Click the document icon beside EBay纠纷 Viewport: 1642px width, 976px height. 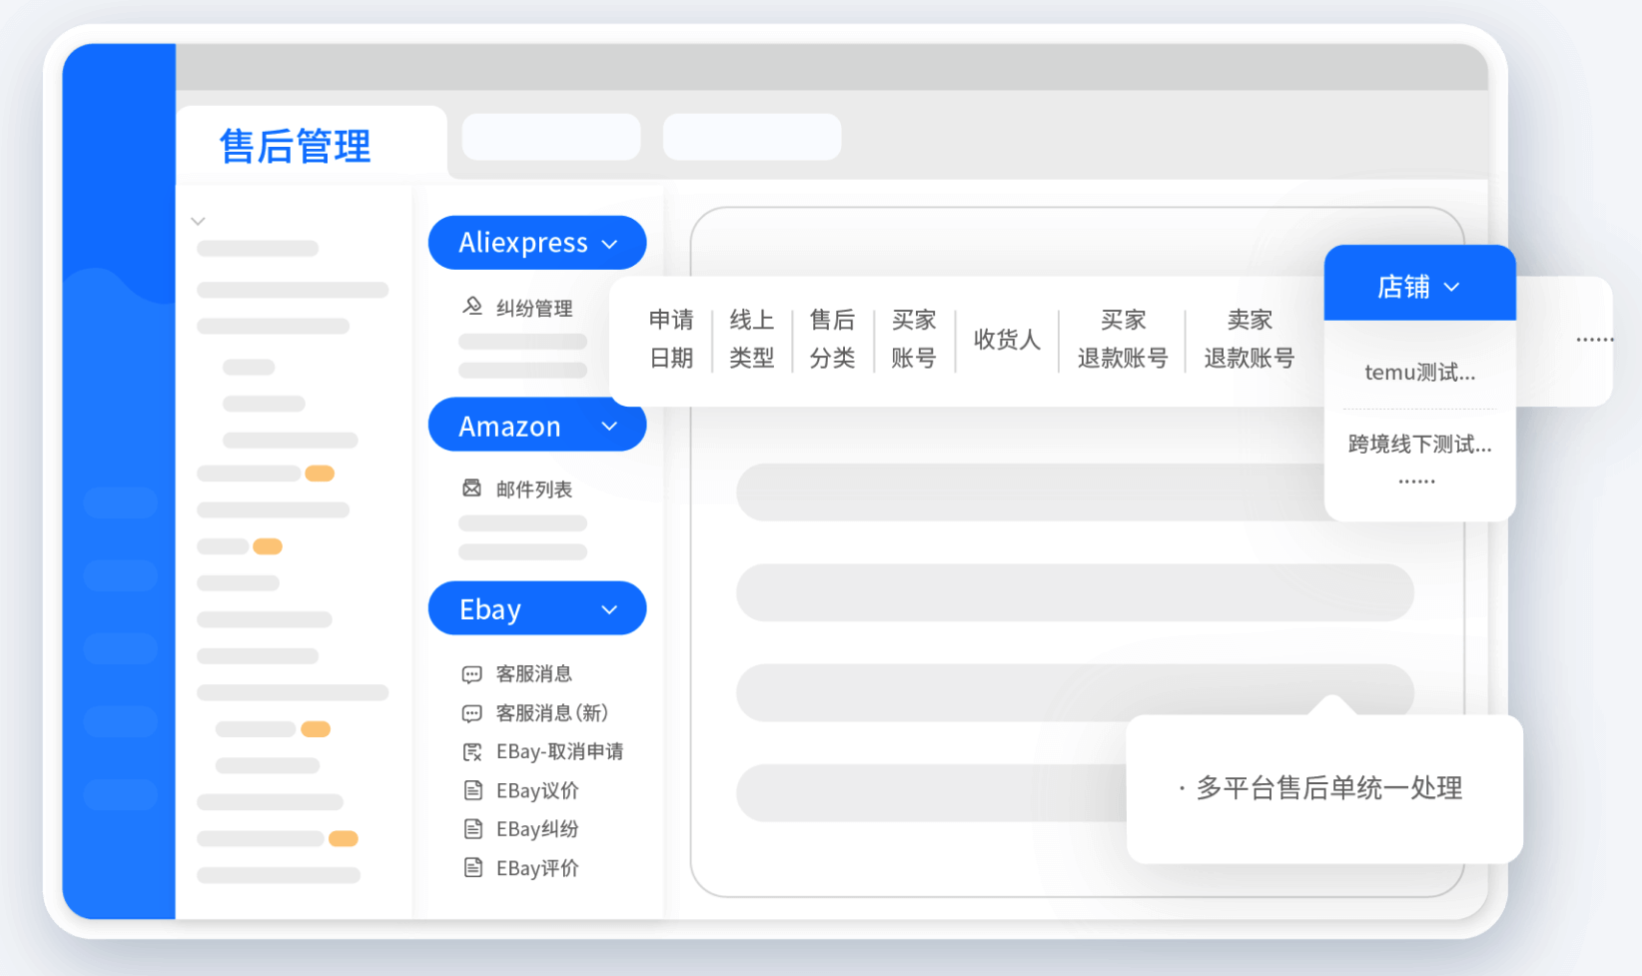click(x=472, y=829)
